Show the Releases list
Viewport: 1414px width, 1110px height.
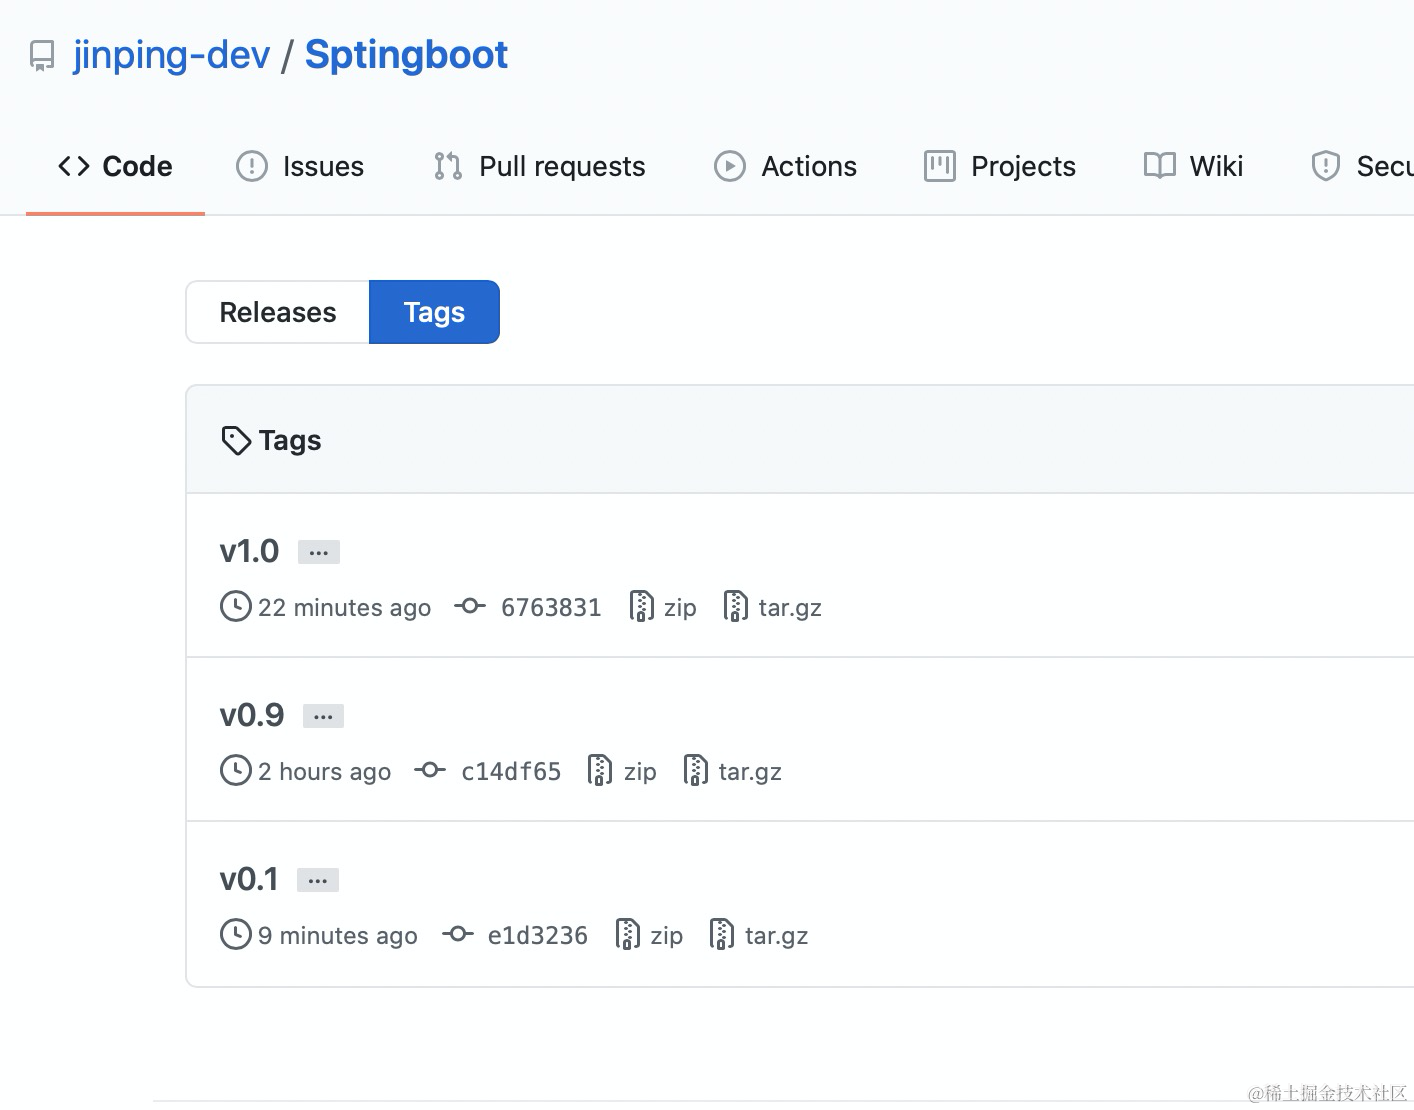click(278, 312)
